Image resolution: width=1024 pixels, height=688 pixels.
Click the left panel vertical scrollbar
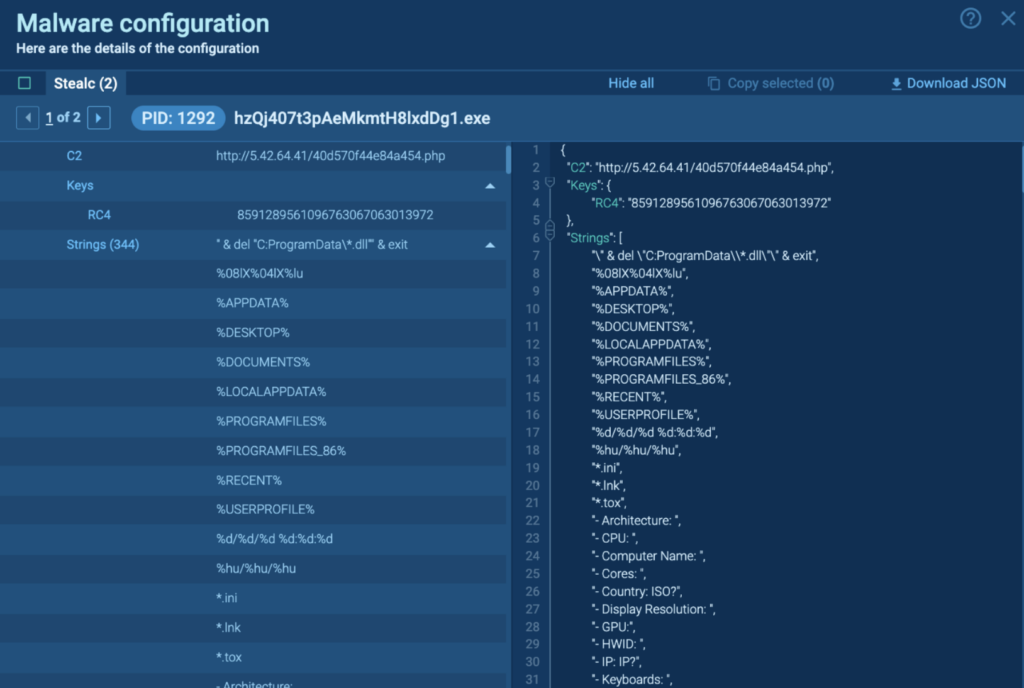[x=509, y=160]
